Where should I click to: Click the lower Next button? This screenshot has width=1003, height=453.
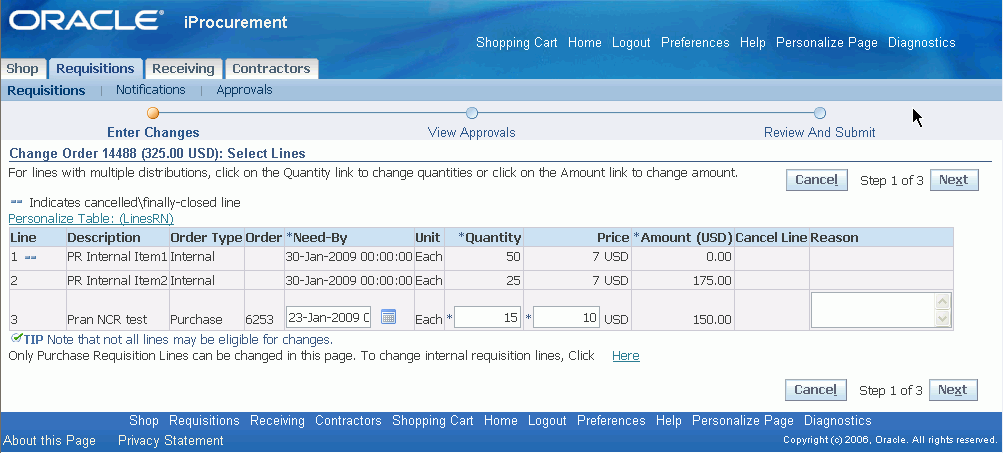pyautogui.click(x=953, y=390)
